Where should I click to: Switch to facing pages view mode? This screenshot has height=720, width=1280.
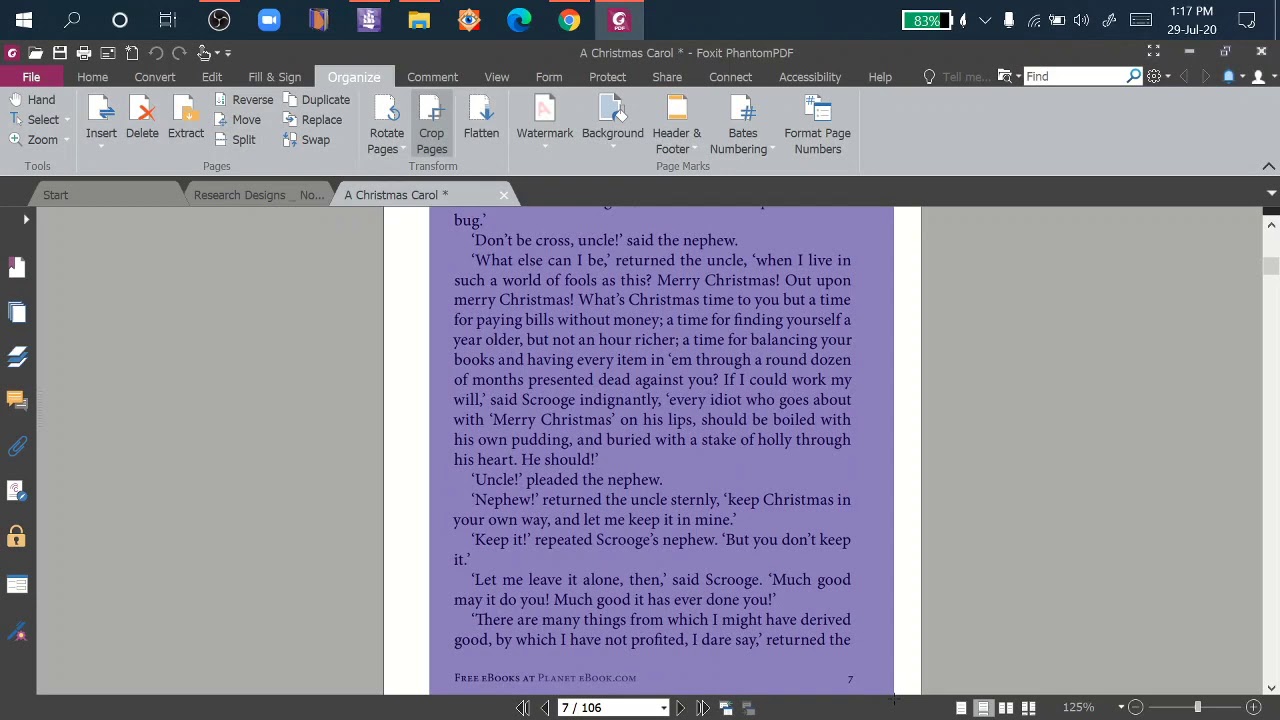pos(1006,708)
